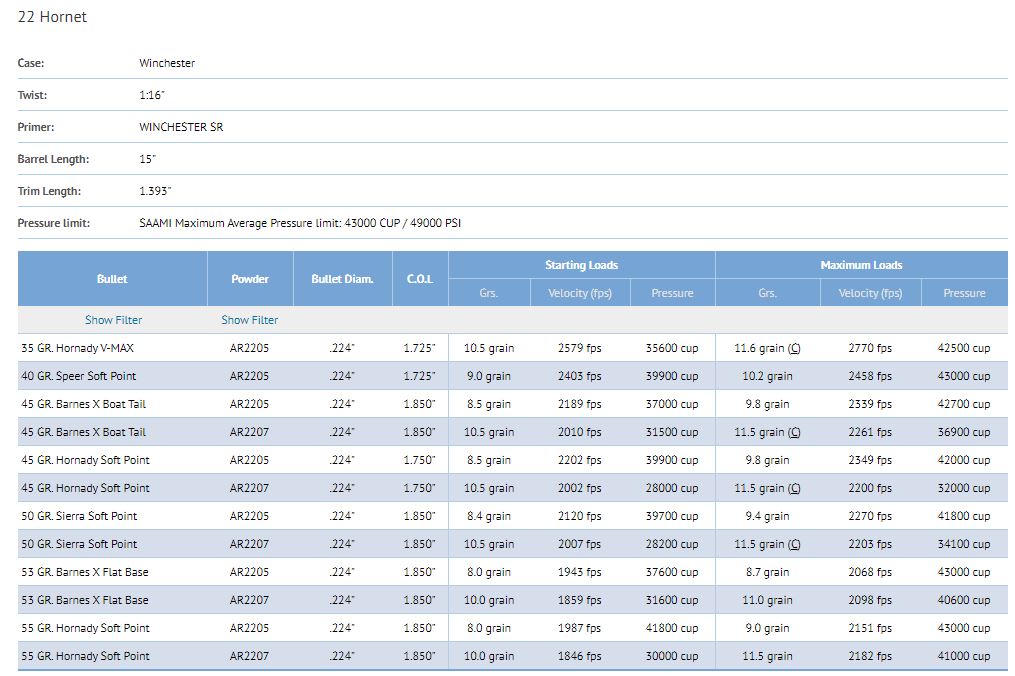1015x676 pixels.
Task: Click the Winchester case value
Action: (x=167, y=63)
